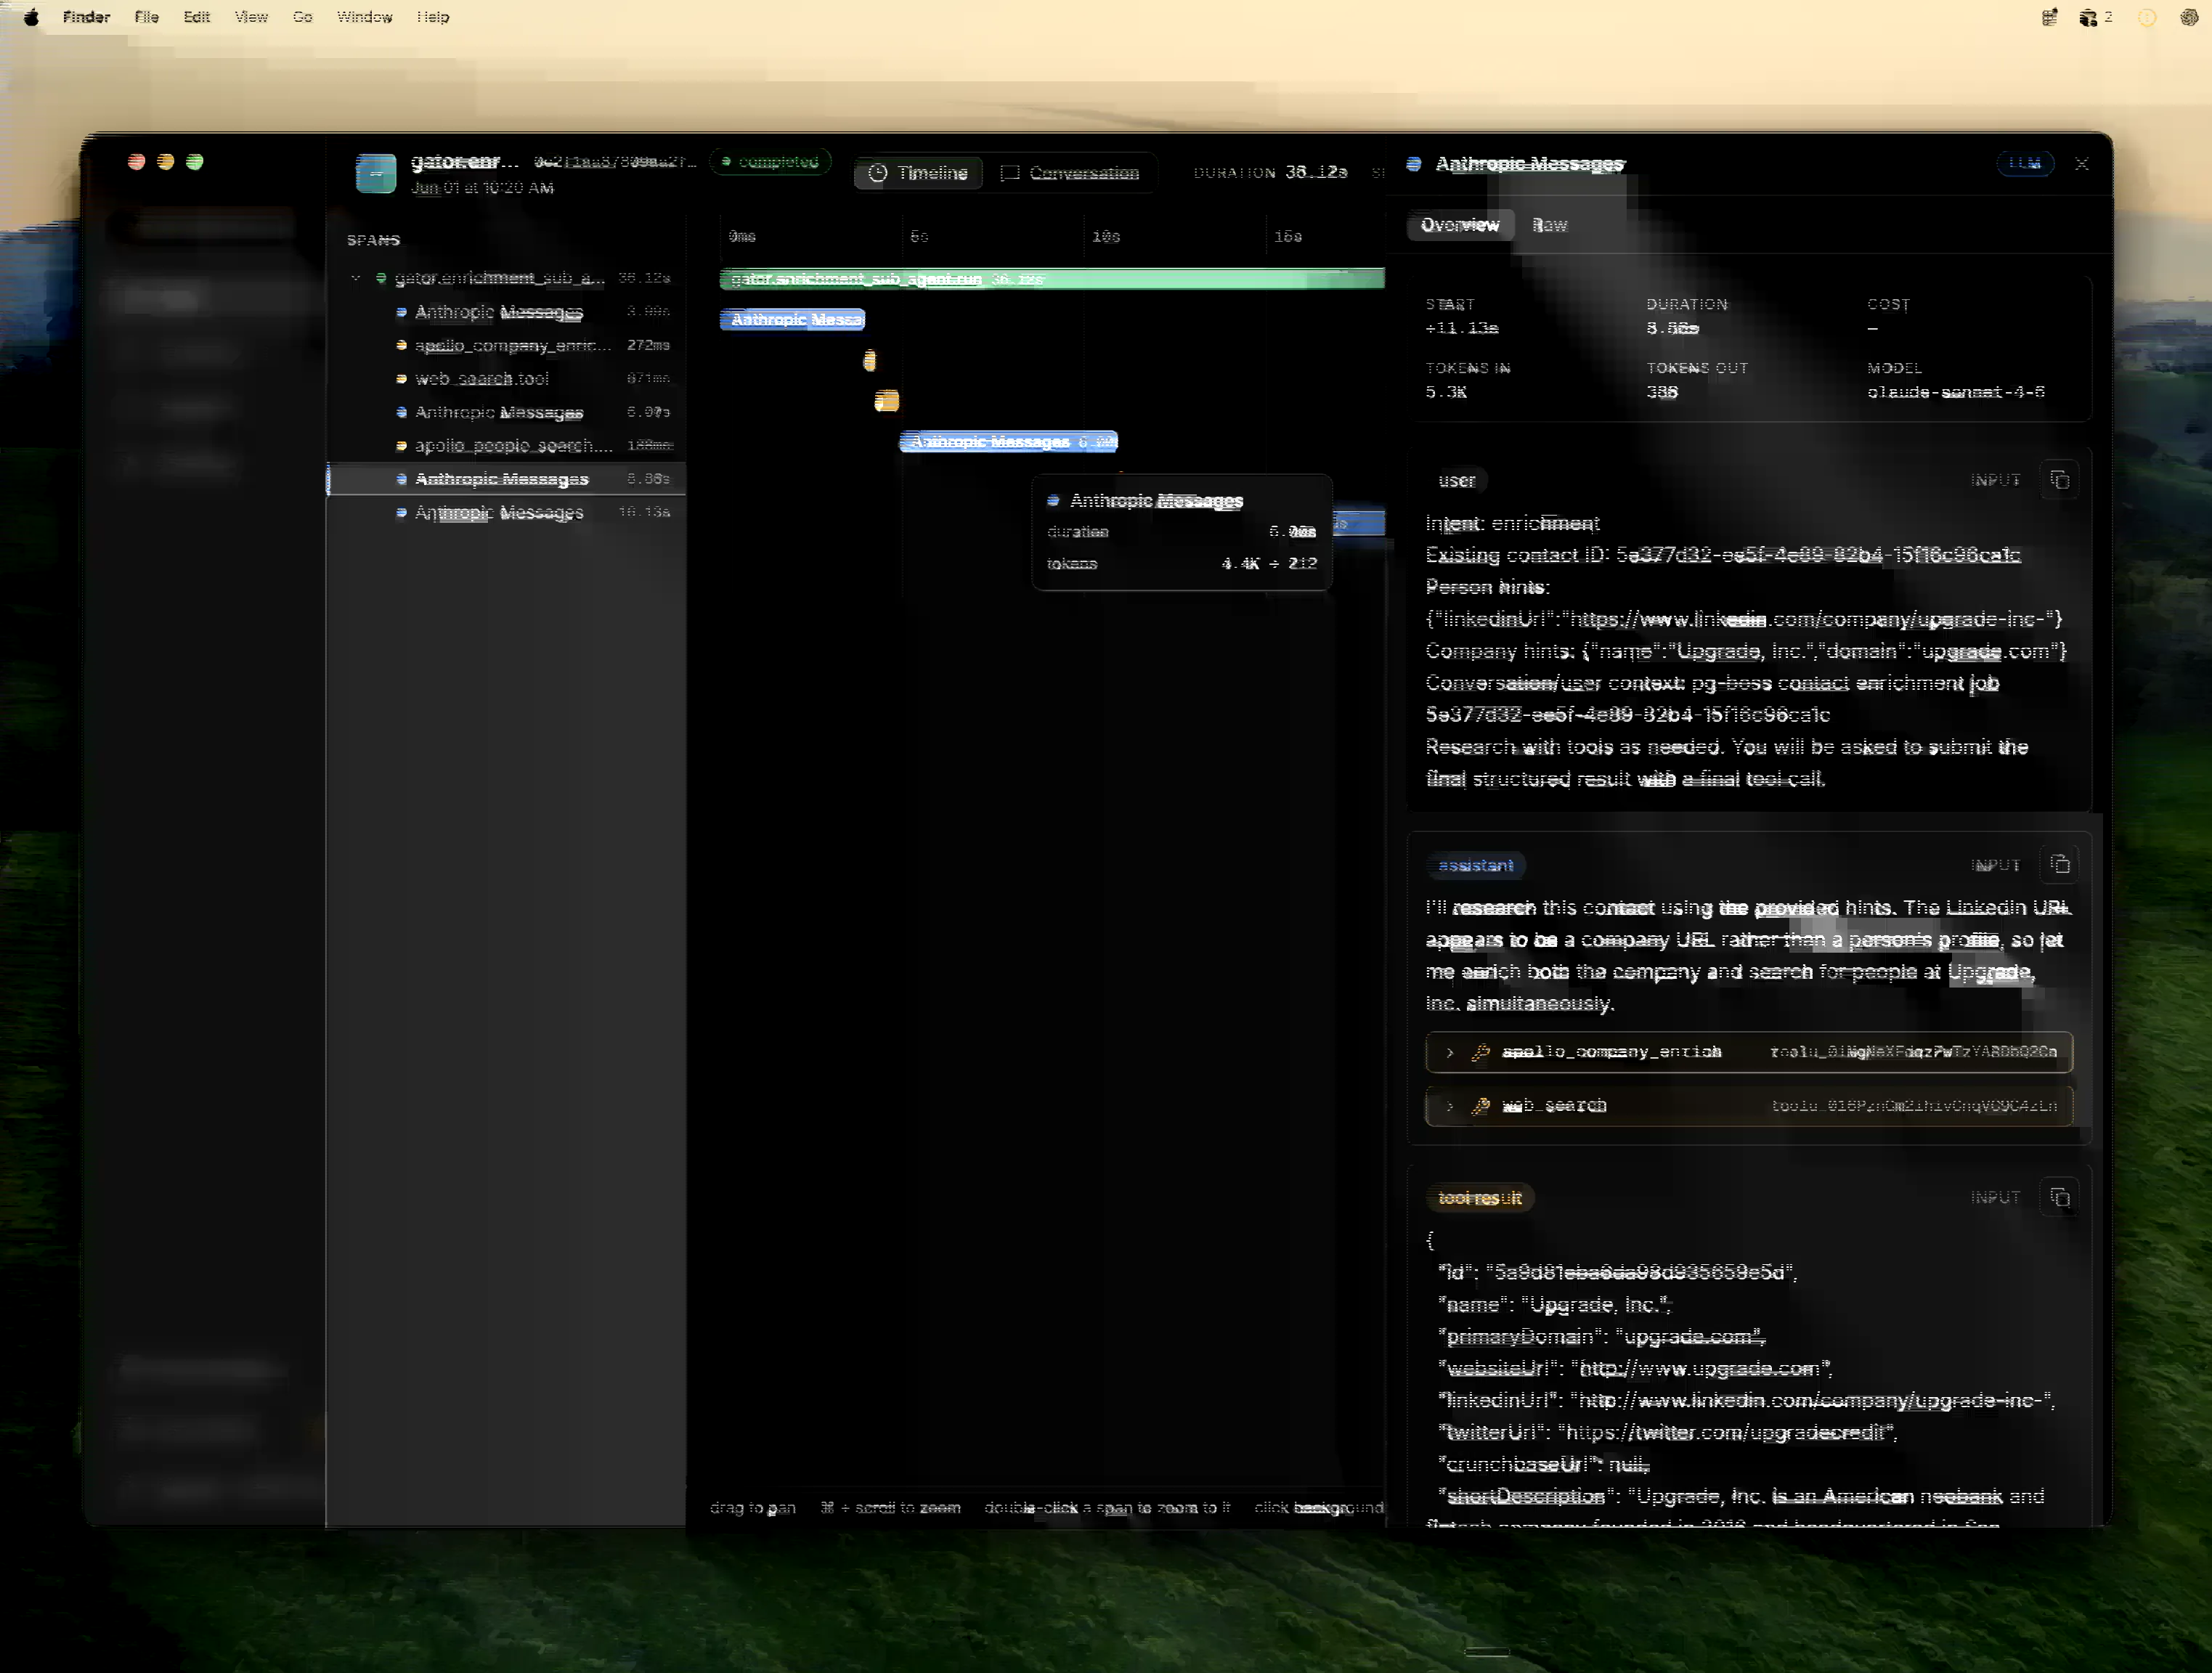Select the last Anthropic Messages span, 16.13s
Screen dimensions: 2212x1673
tap(506, 512)
